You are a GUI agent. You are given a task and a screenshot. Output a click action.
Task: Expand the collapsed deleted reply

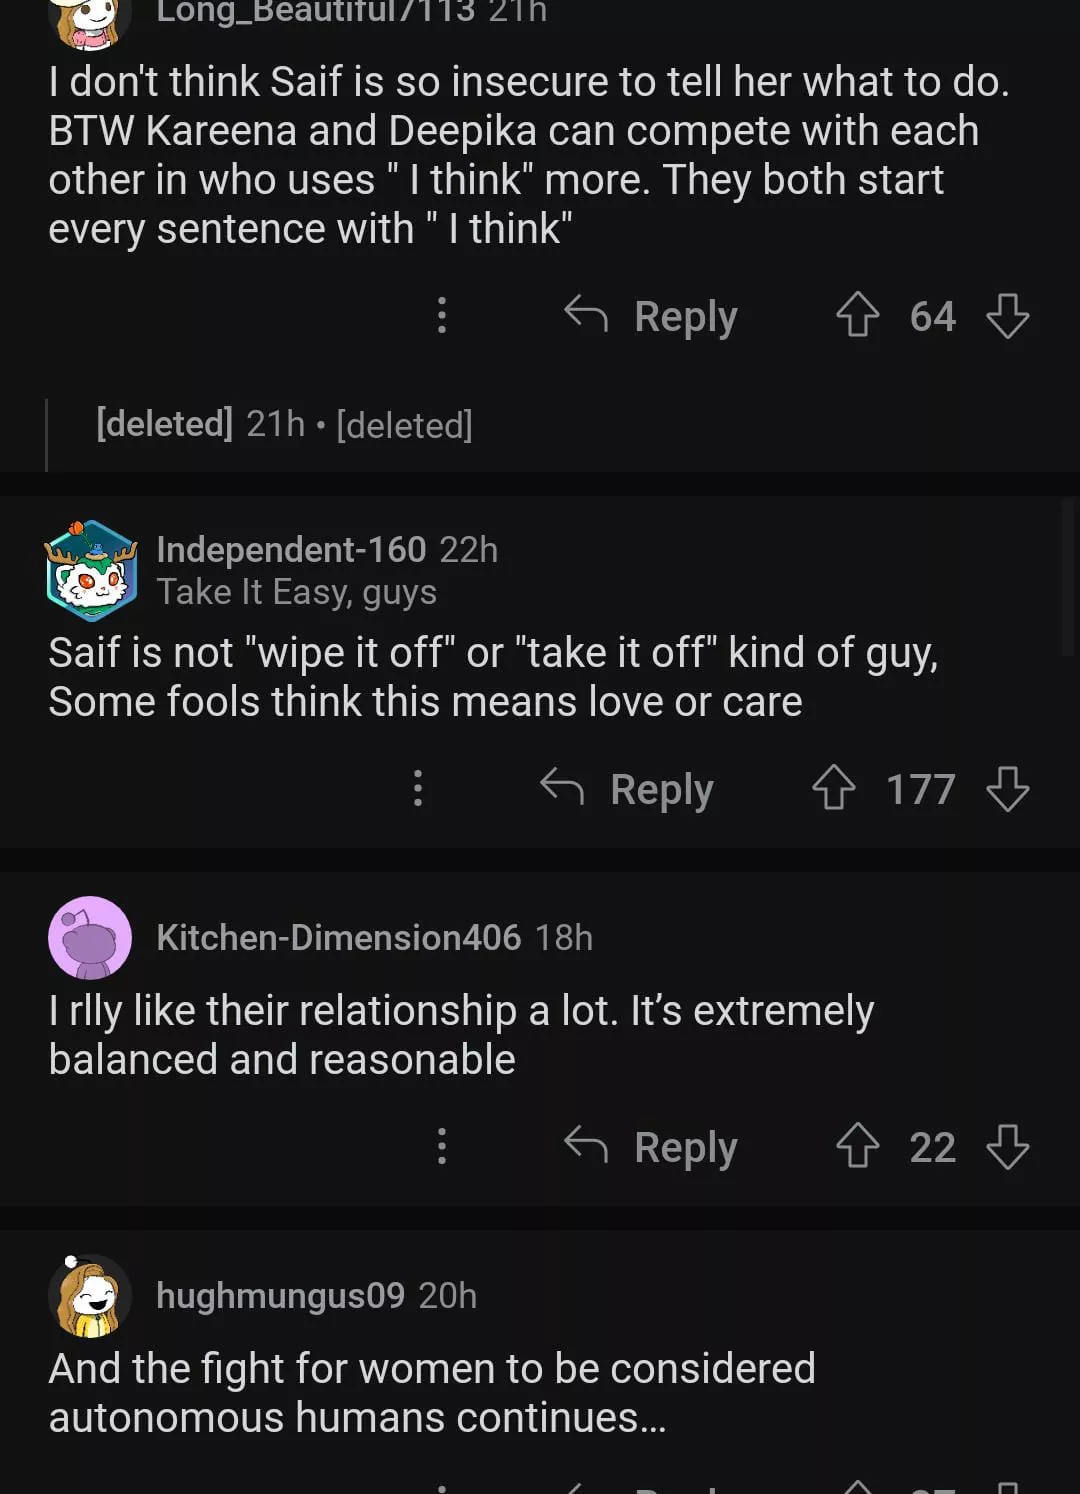click(285, 425)
